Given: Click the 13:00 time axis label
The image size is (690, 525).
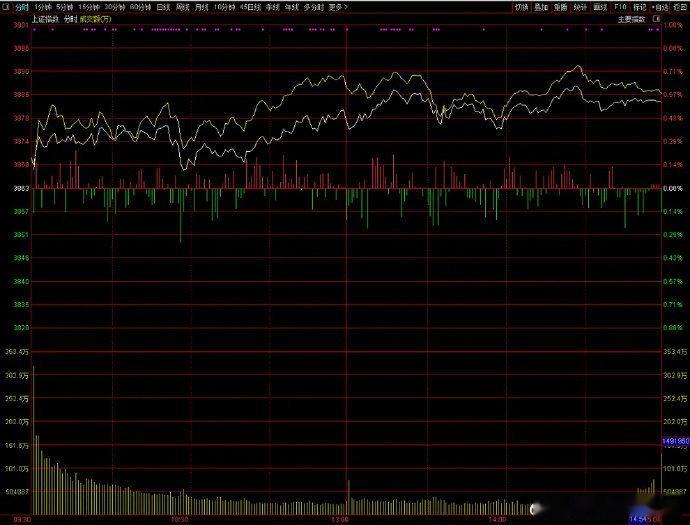Looking at the screenshot, I should [340, 520].
